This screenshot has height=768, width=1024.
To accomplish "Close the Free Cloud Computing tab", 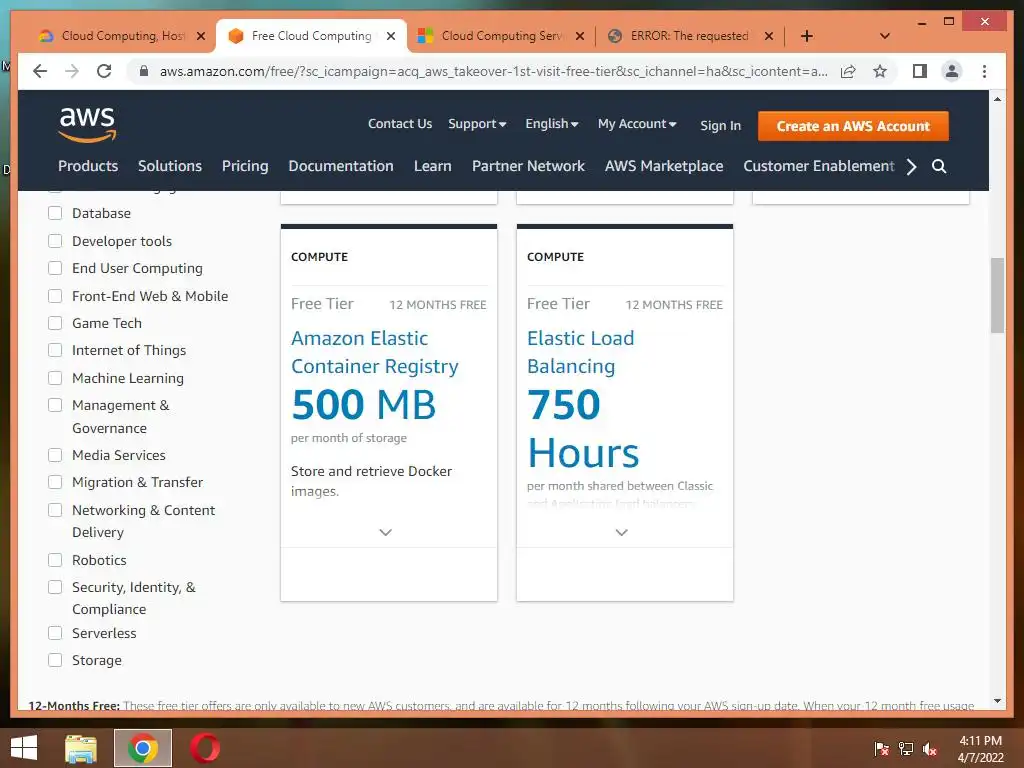I will point(391,36).
